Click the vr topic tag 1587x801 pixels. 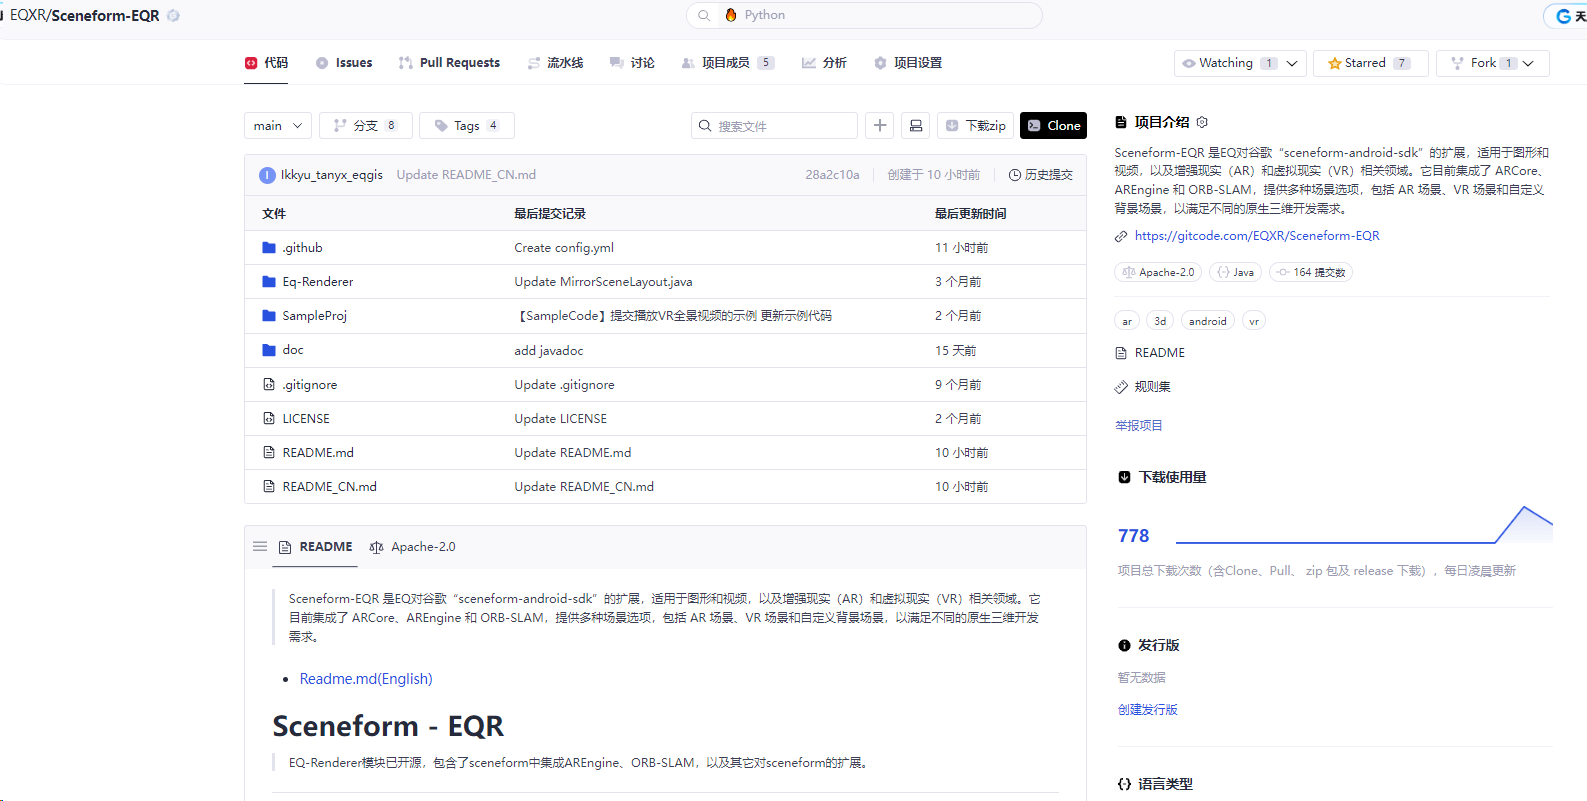pos(1254,321)
